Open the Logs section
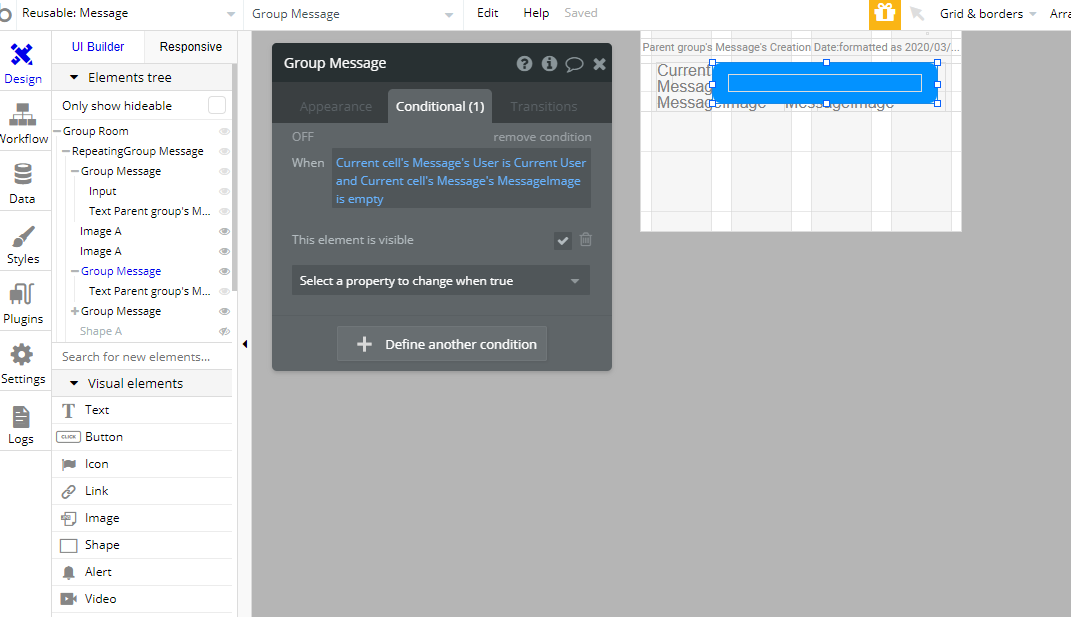The width and height of the screenshot is (1071, 617). [21, 424]
